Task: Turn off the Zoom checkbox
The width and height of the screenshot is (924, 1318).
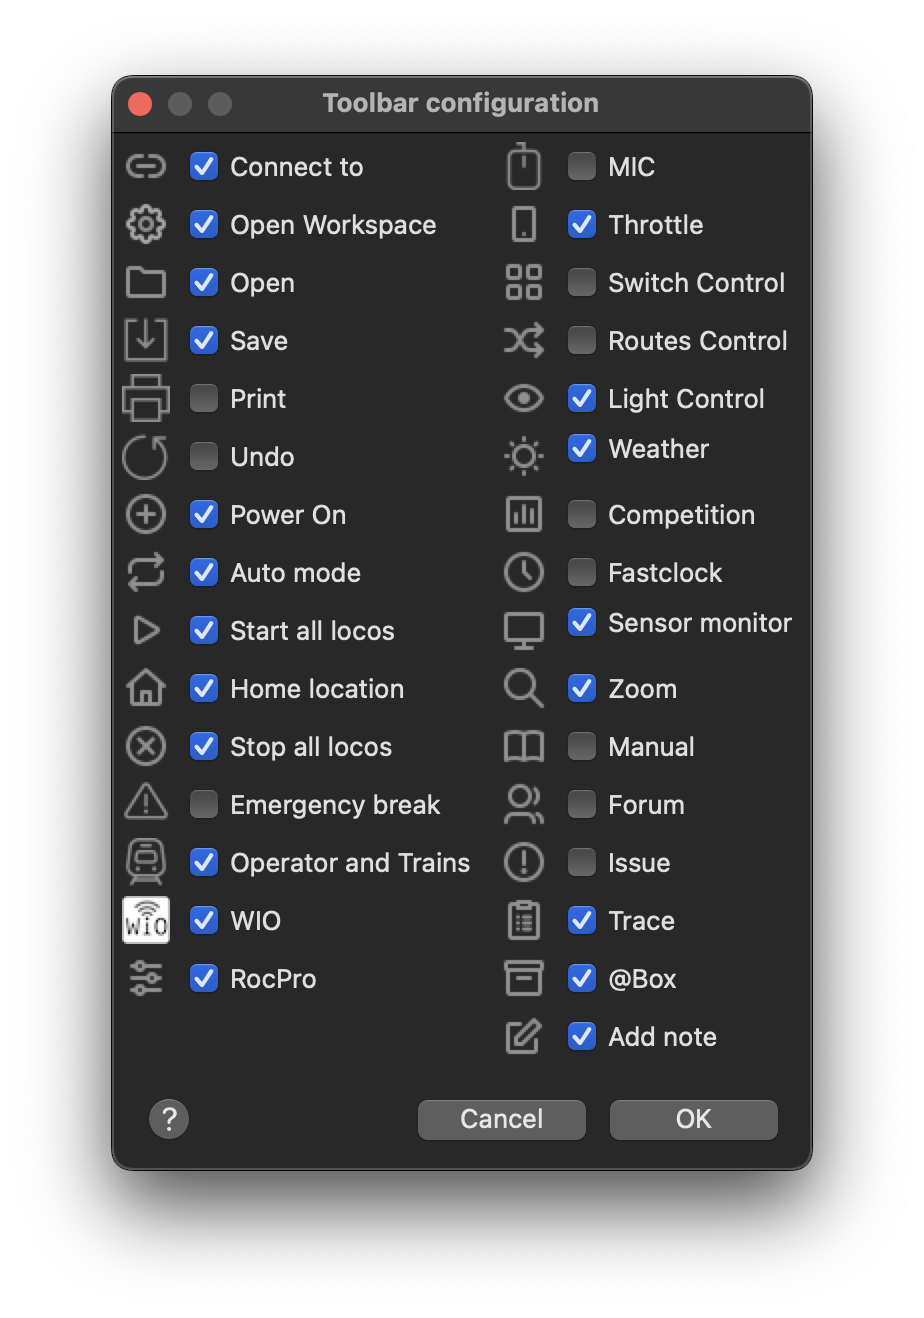Action: pyautogui.click(x=582, y=688)
